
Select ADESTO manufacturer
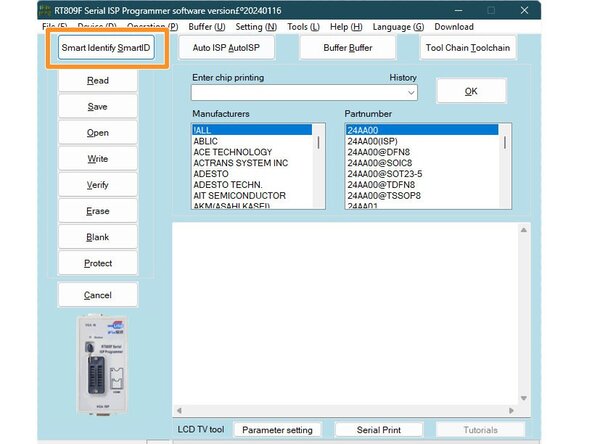[252, 174]
